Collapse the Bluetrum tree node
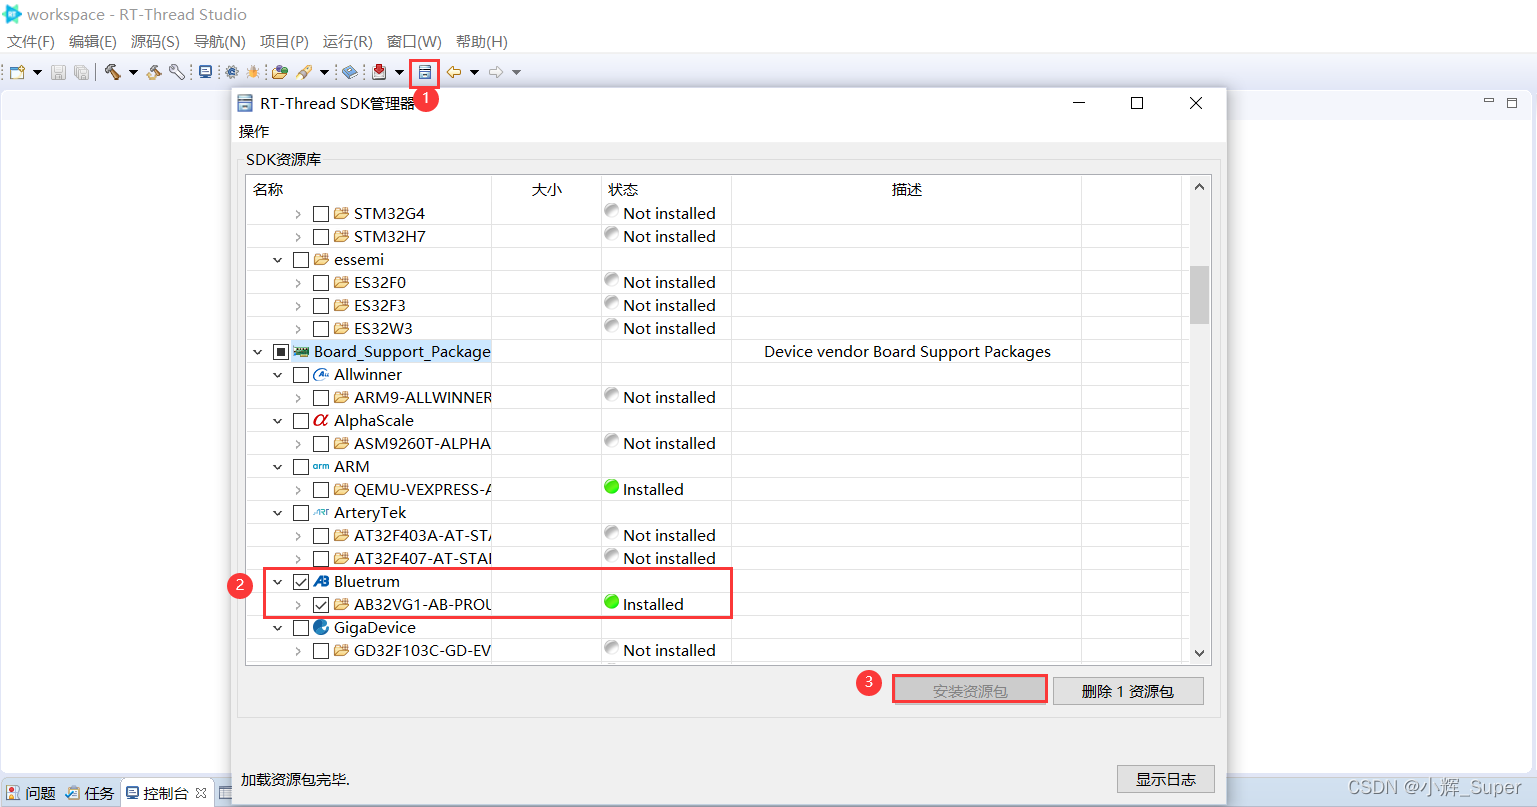This screenshot has width=1537, height=807. [278, 582]
